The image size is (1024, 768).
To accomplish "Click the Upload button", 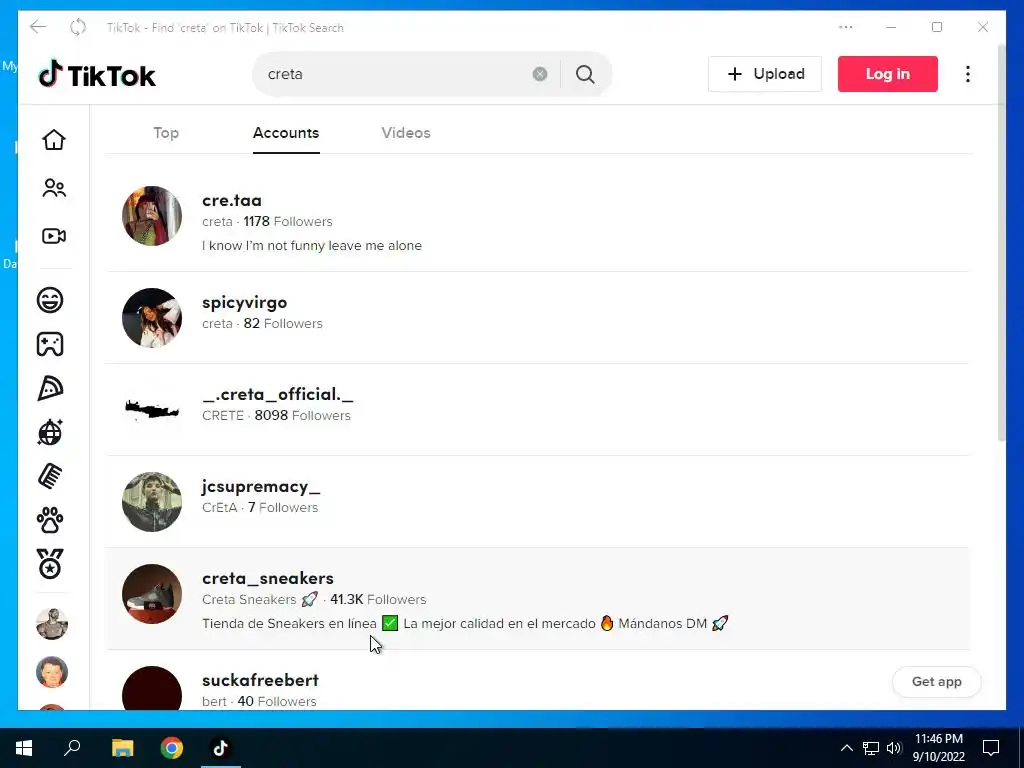I will tap(765, 74).
